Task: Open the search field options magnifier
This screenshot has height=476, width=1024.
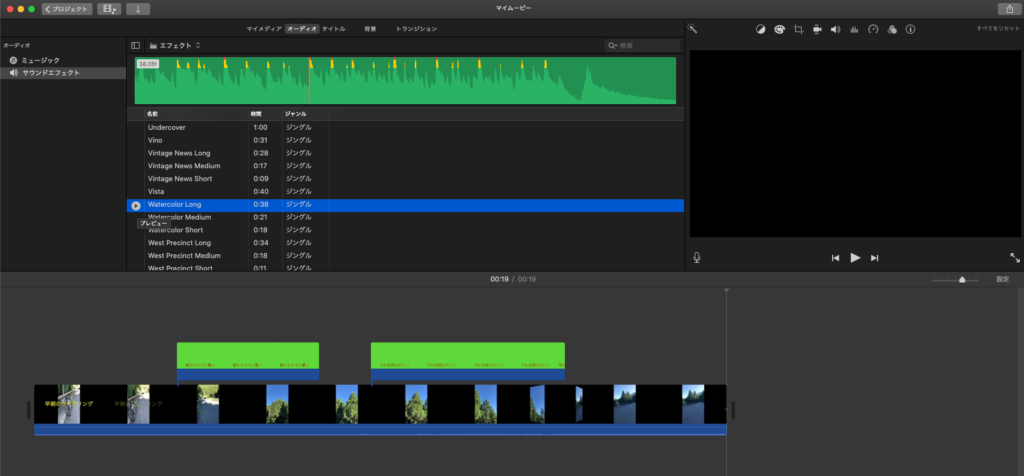Action: [612, 46]
